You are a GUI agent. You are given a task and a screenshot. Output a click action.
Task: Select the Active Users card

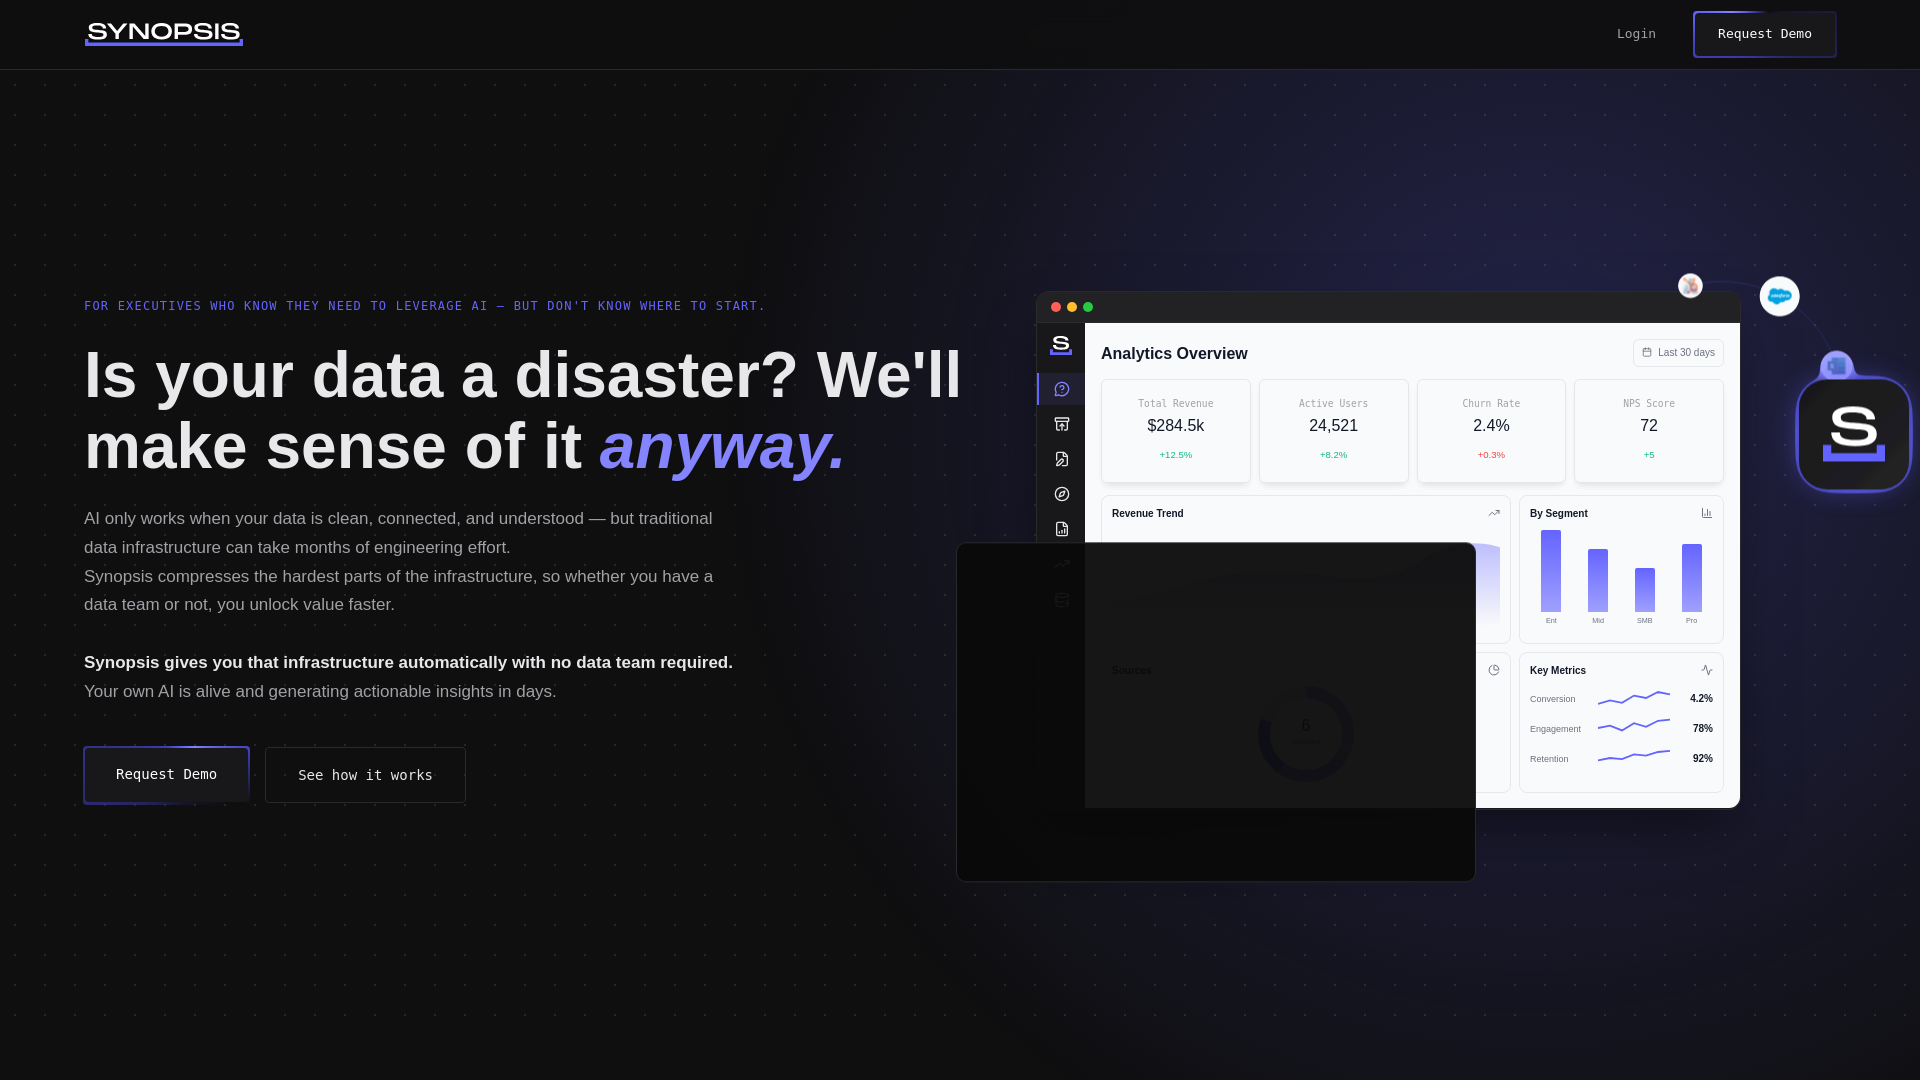click(1333, 431)
